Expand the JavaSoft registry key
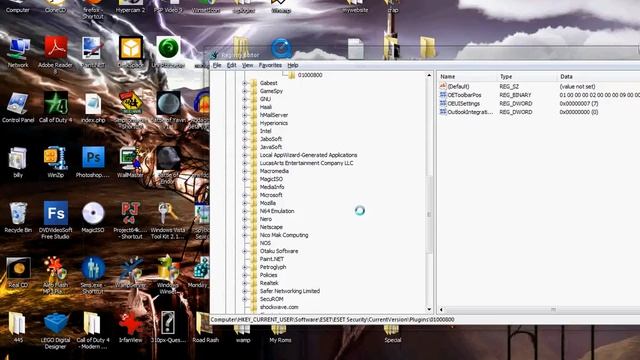This screenshot has height=360, width=640. coord(244,147)
